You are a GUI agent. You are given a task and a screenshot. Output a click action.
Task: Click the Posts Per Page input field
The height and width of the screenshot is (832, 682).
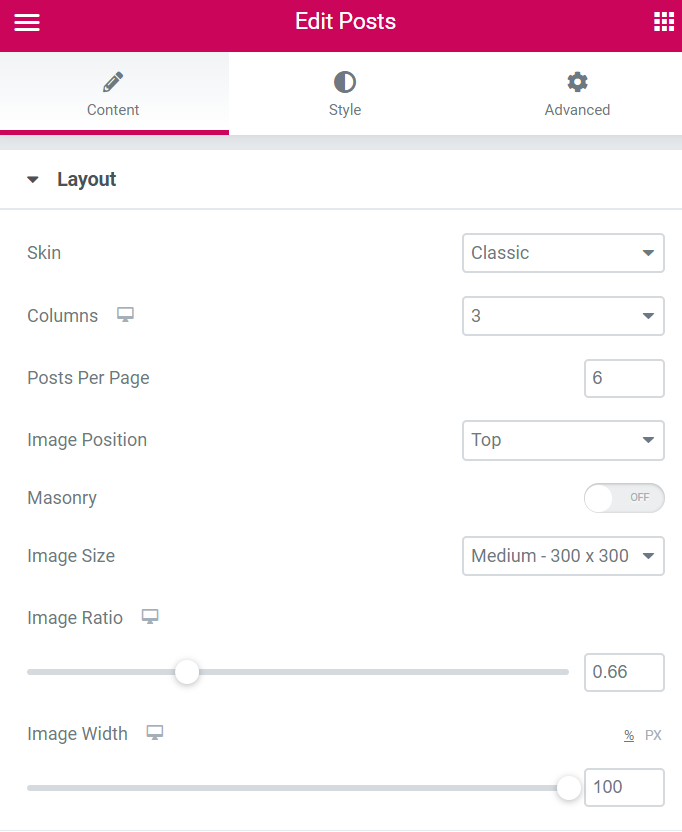[624, 378]
